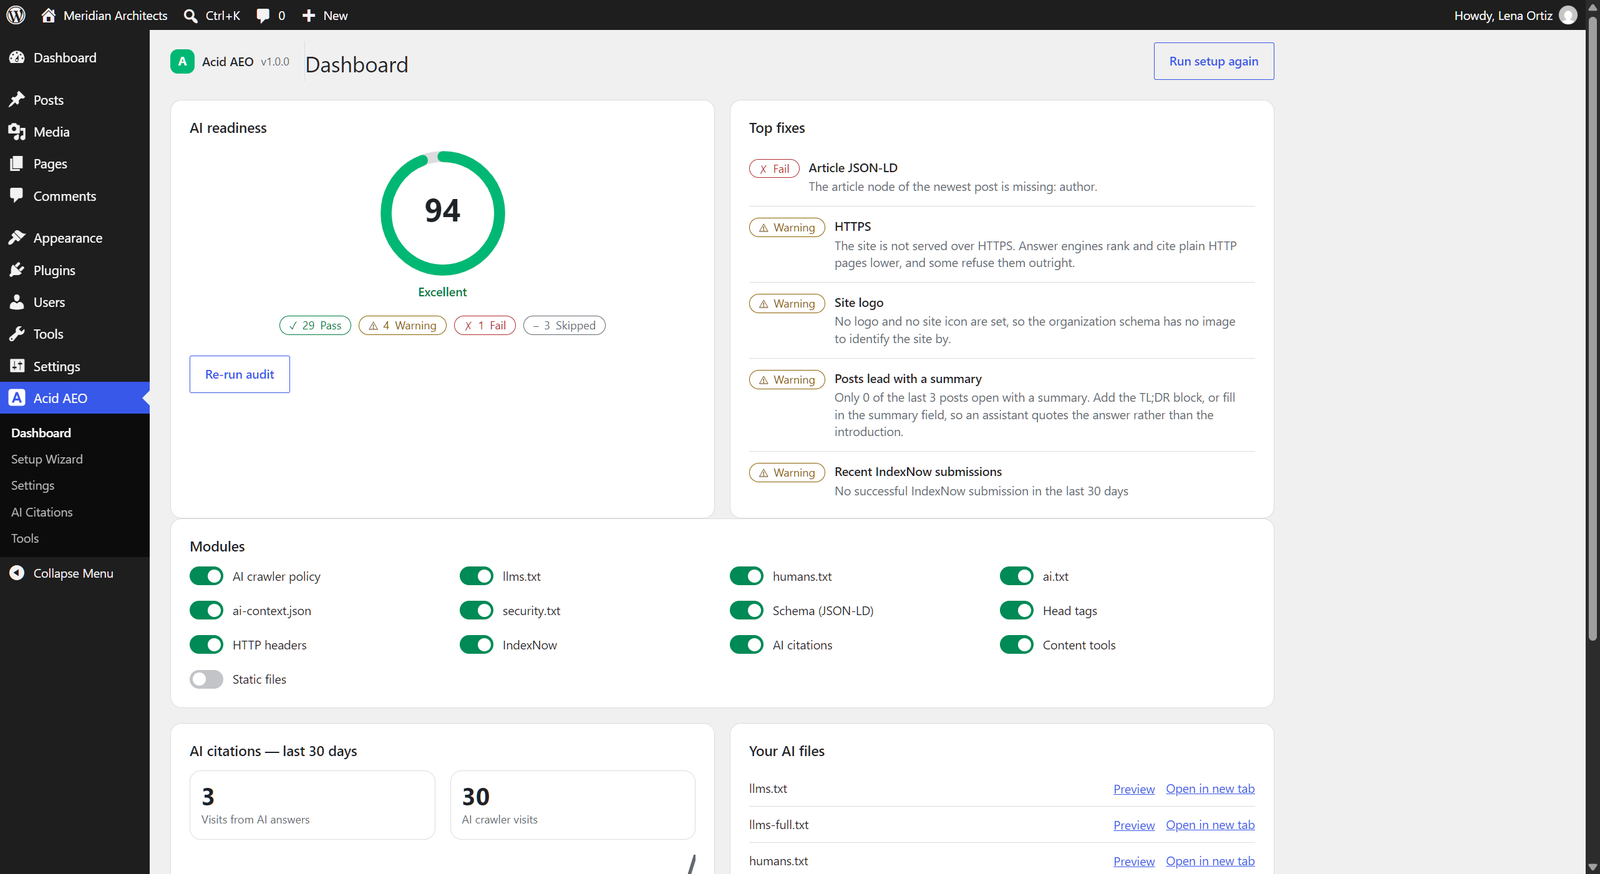Click the Plugins plug icon
The height and width of the screenshot is (874, 1600).
(x=17, y=270)
